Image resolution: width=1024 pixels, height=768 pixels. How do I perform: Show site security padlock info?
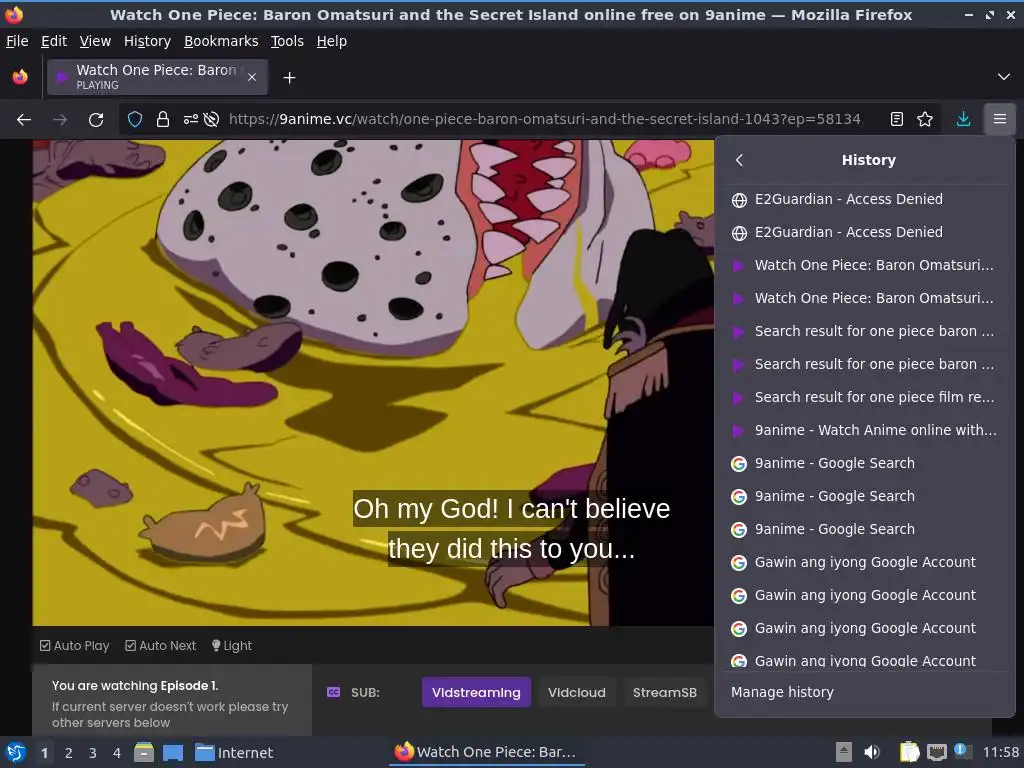[x=163, y=120]
